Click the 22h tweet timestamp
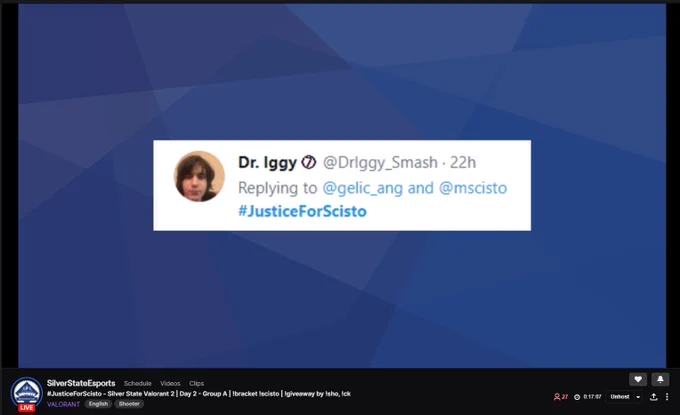 pos(463,163)
